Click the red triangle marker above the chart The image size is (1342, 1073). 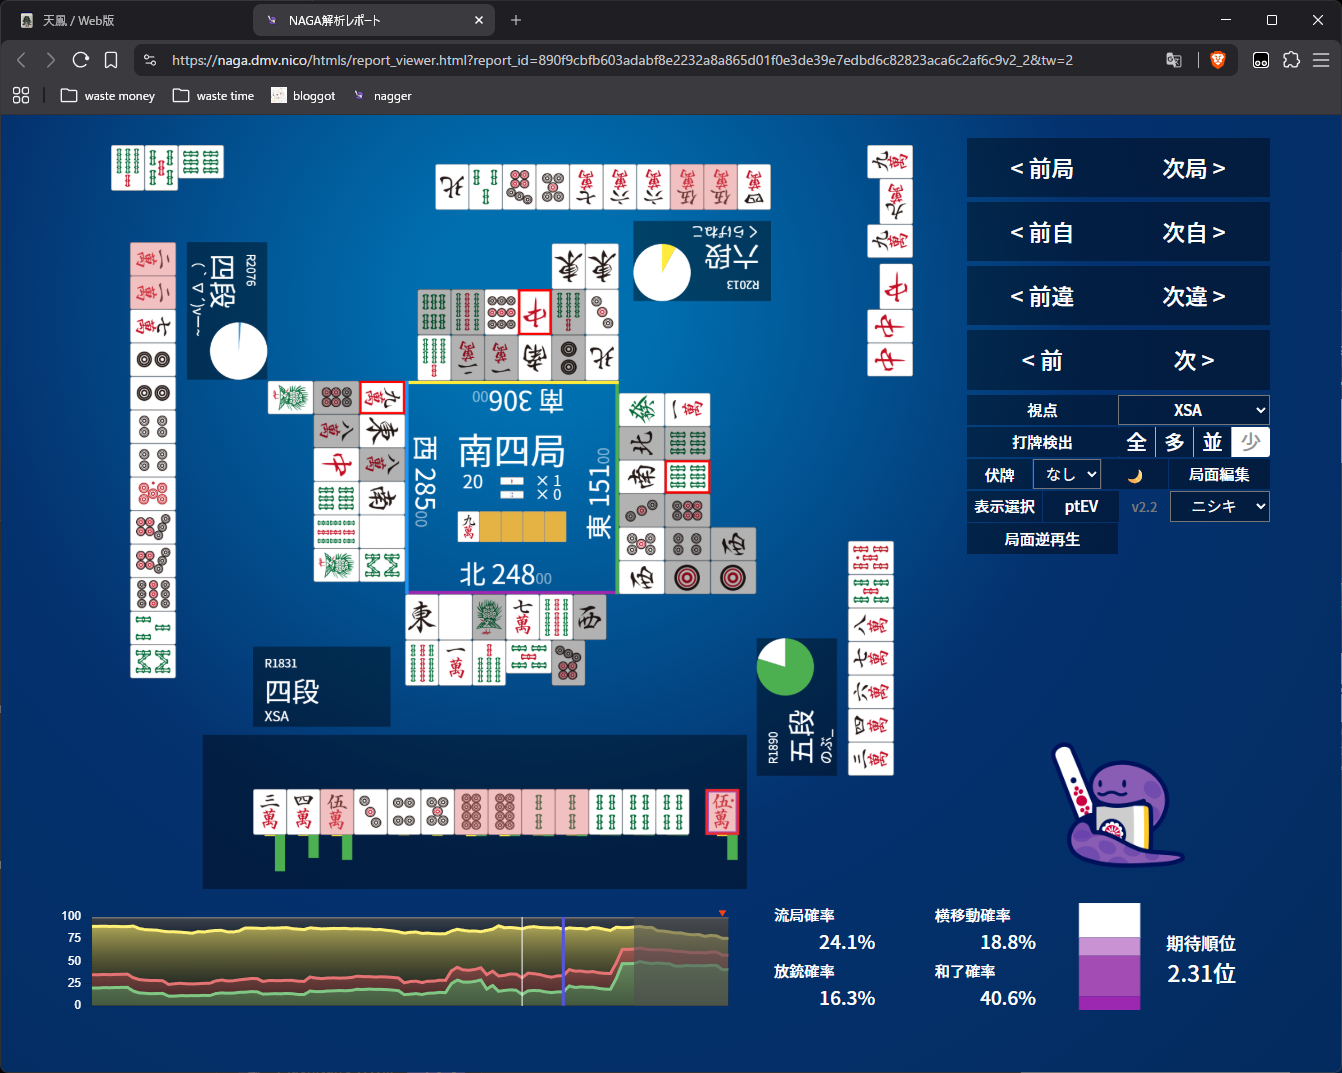pos(722,913)
